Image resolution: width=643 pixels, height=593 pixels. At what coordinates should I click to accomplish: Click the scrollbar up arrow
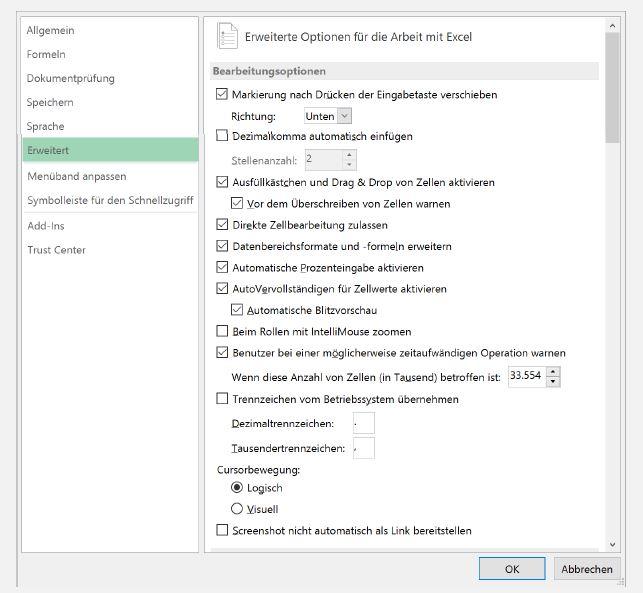click(x=612, y=26)
